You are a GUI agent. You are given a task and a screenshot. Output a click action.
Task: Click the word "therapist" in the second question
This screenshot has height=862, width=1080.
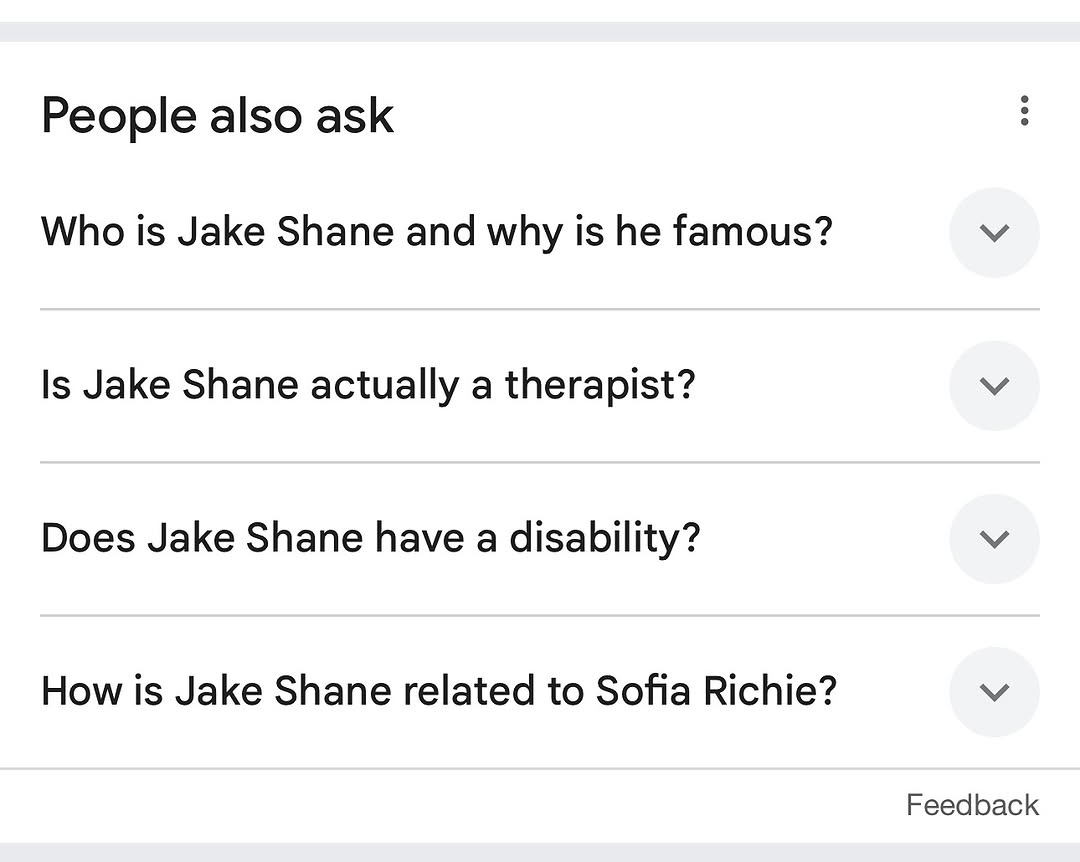(x=598, y=386)
